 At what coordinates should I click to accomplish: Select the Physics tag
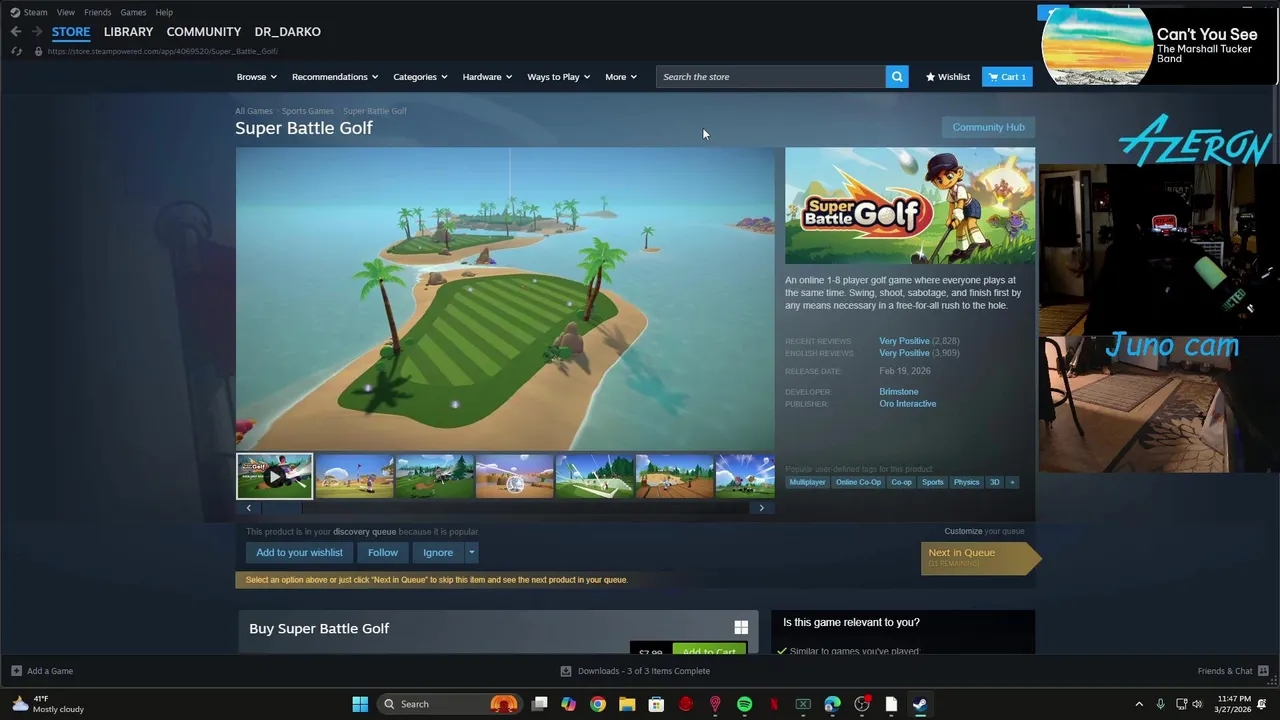coord(966,482)
